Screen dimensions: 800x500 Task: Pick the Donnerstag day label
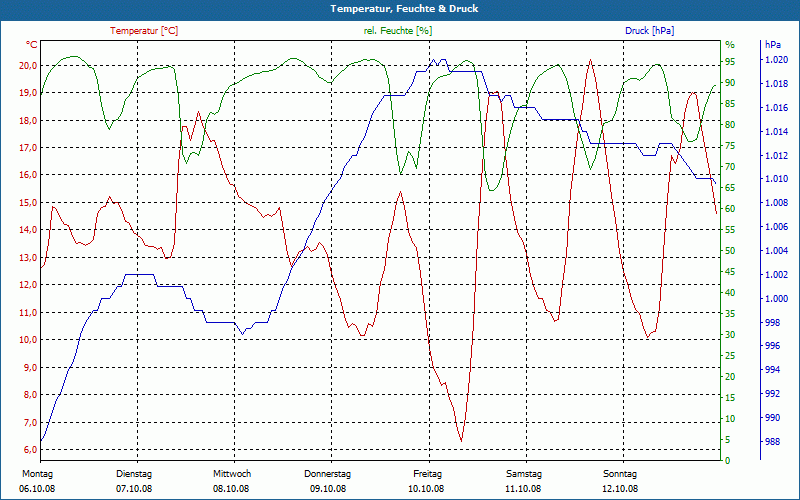(328, 474)
